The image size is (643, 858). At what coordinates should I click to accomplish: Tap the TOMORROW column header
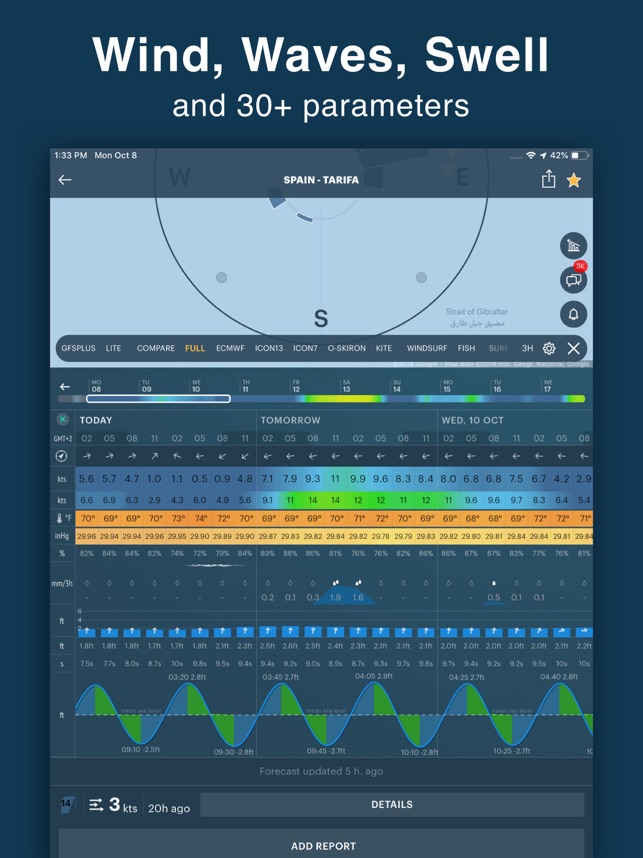coord(290,420)
